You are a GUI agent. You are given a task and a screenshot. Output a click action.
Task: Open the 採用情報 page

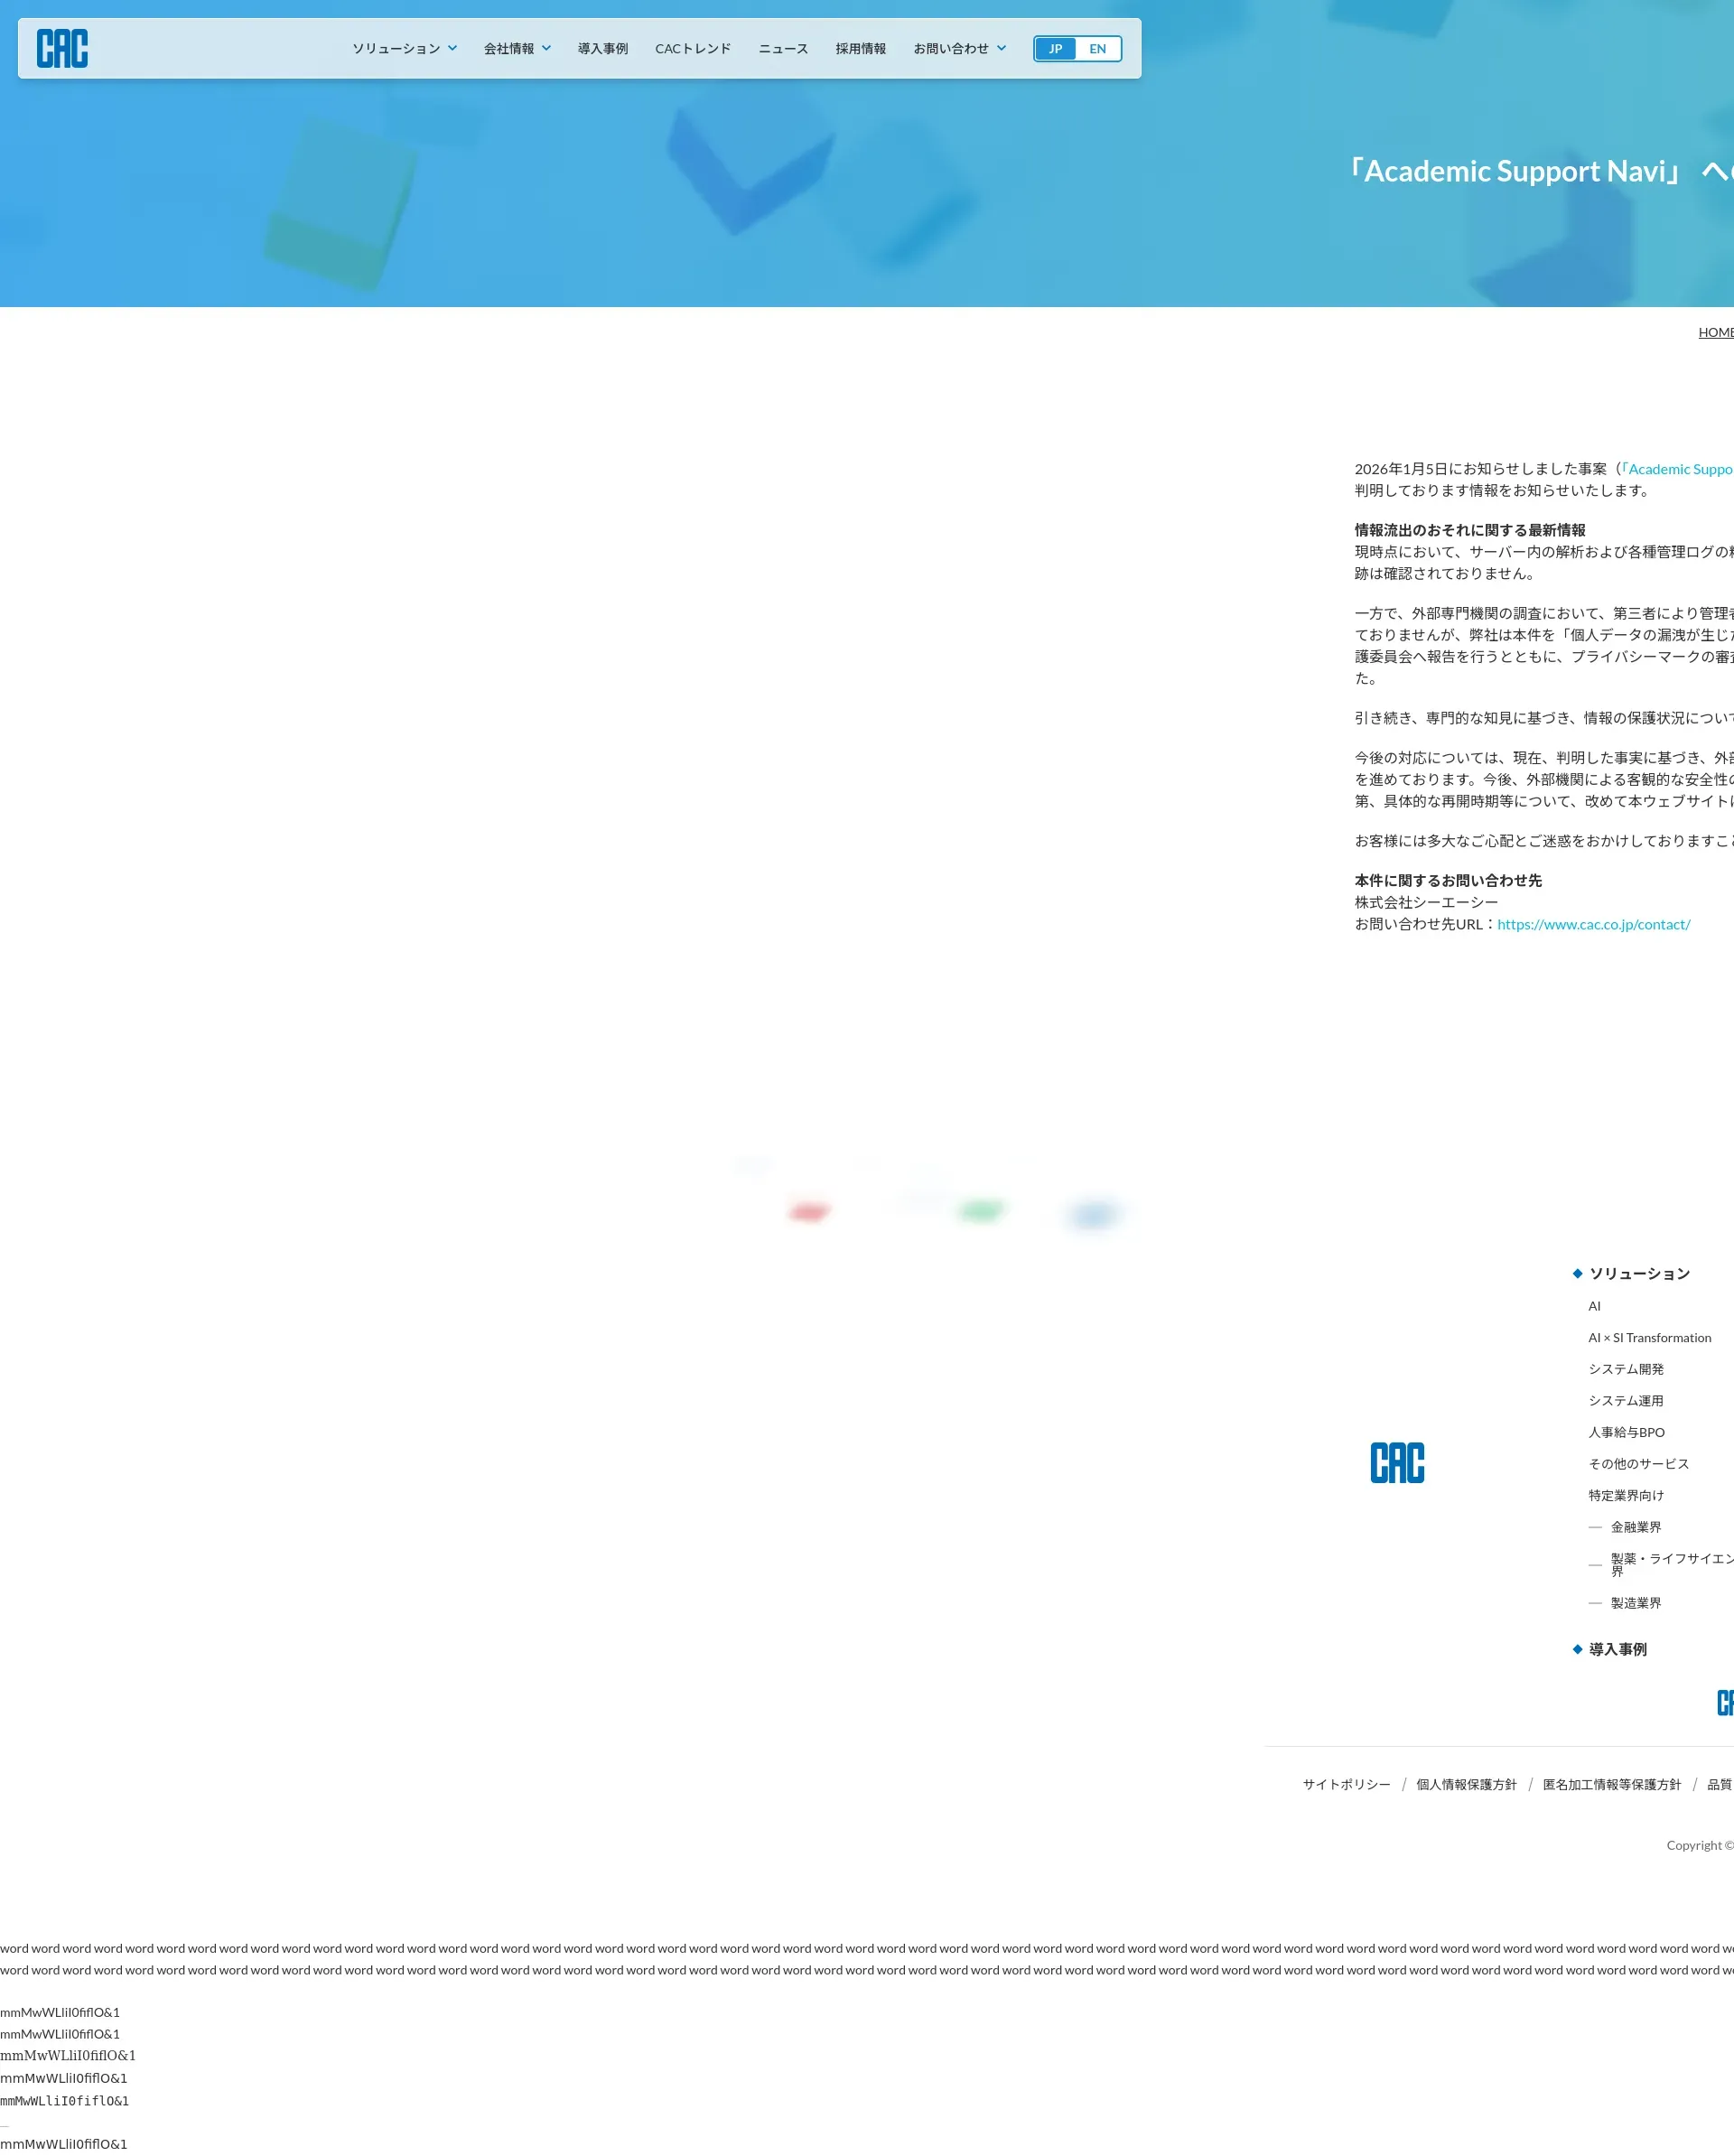coord(861,49)
